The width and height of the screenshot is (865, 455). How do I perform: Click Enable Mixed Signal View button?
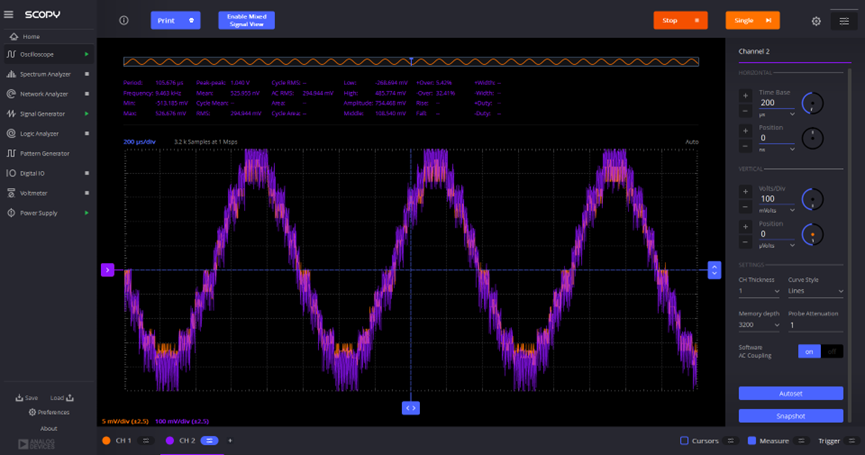click(246, 20)
